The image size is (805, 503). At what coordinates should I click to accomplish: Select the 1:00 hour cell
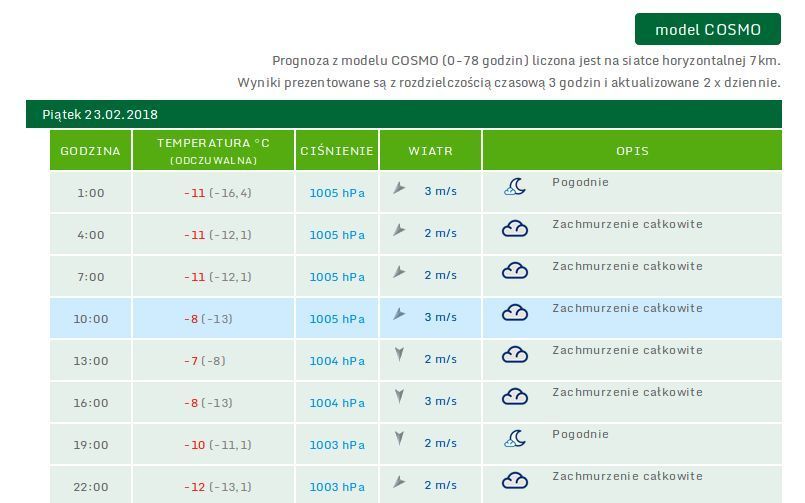[x=90, y=192]
